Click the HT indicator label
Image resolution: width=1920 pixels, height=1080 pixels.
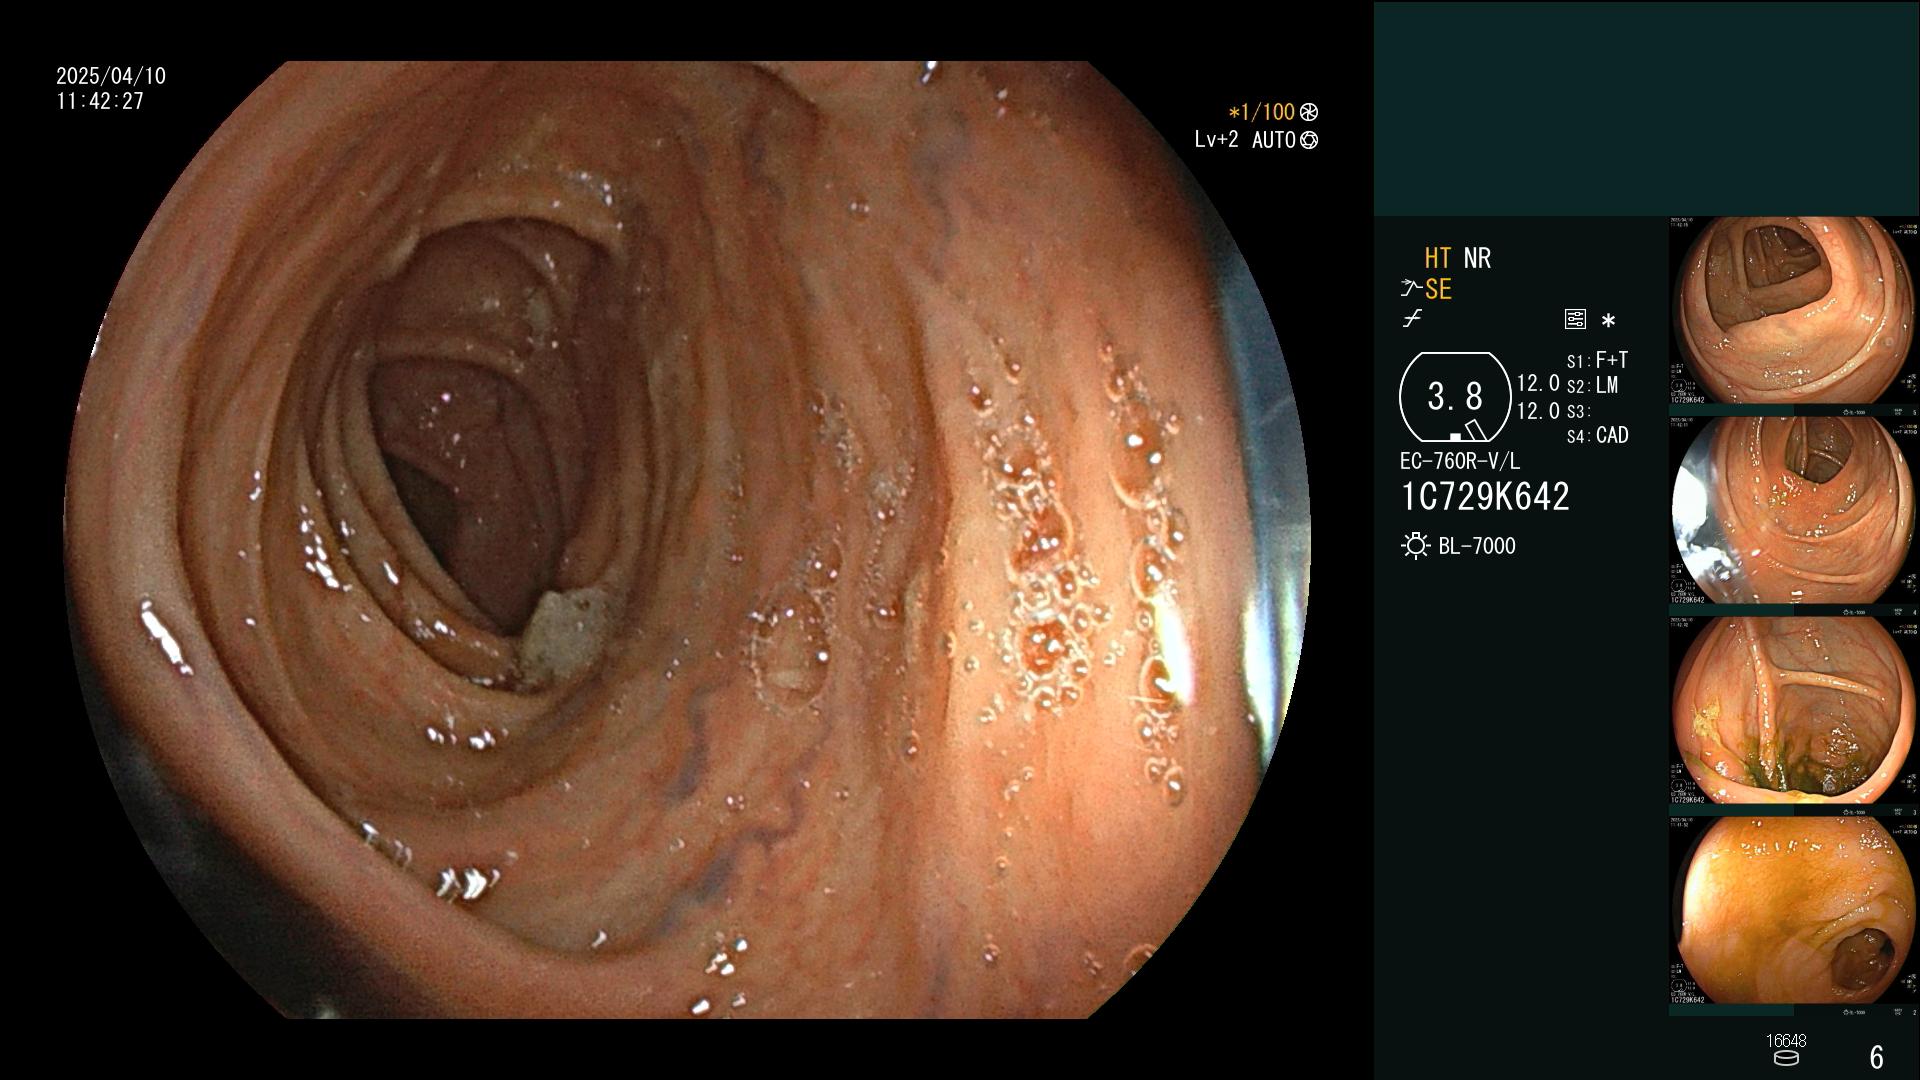[1437, 258]
